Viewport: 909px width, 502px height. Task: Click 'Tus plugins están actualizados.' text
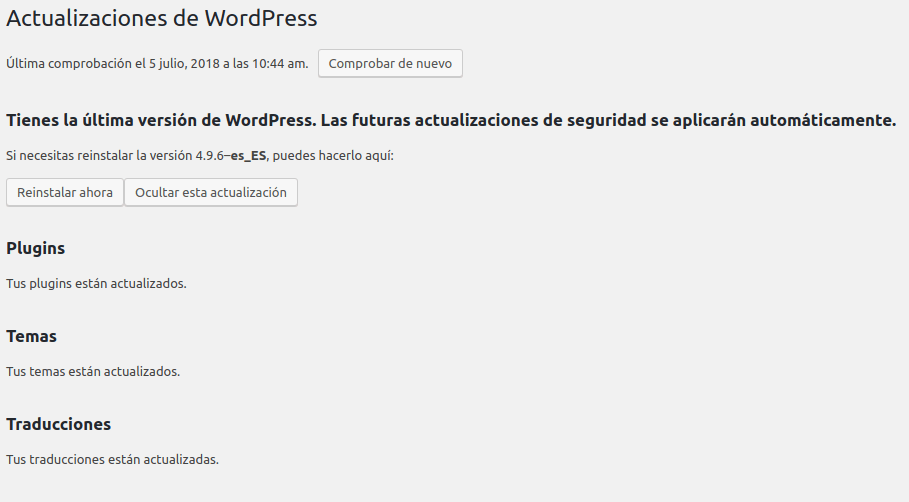click(96, 283)
